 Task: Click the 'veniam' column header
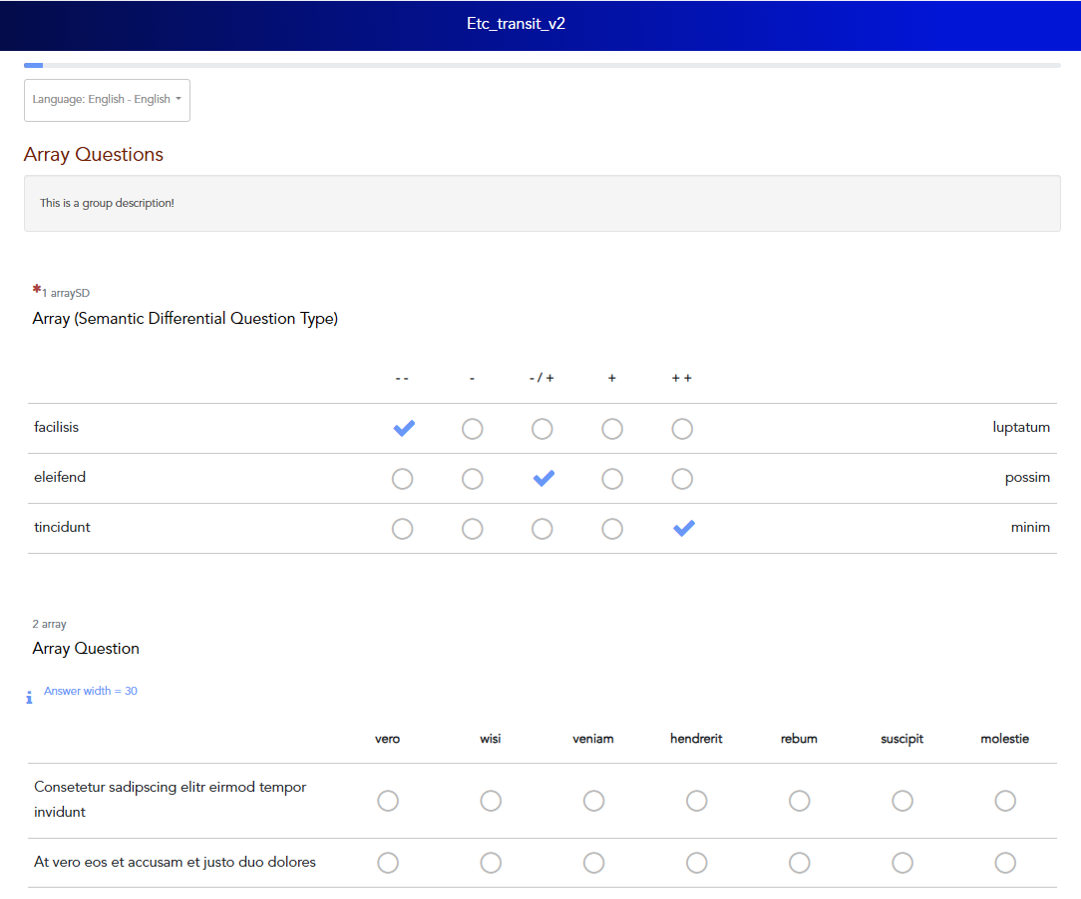pyautogui.click(x=593, y=739)
